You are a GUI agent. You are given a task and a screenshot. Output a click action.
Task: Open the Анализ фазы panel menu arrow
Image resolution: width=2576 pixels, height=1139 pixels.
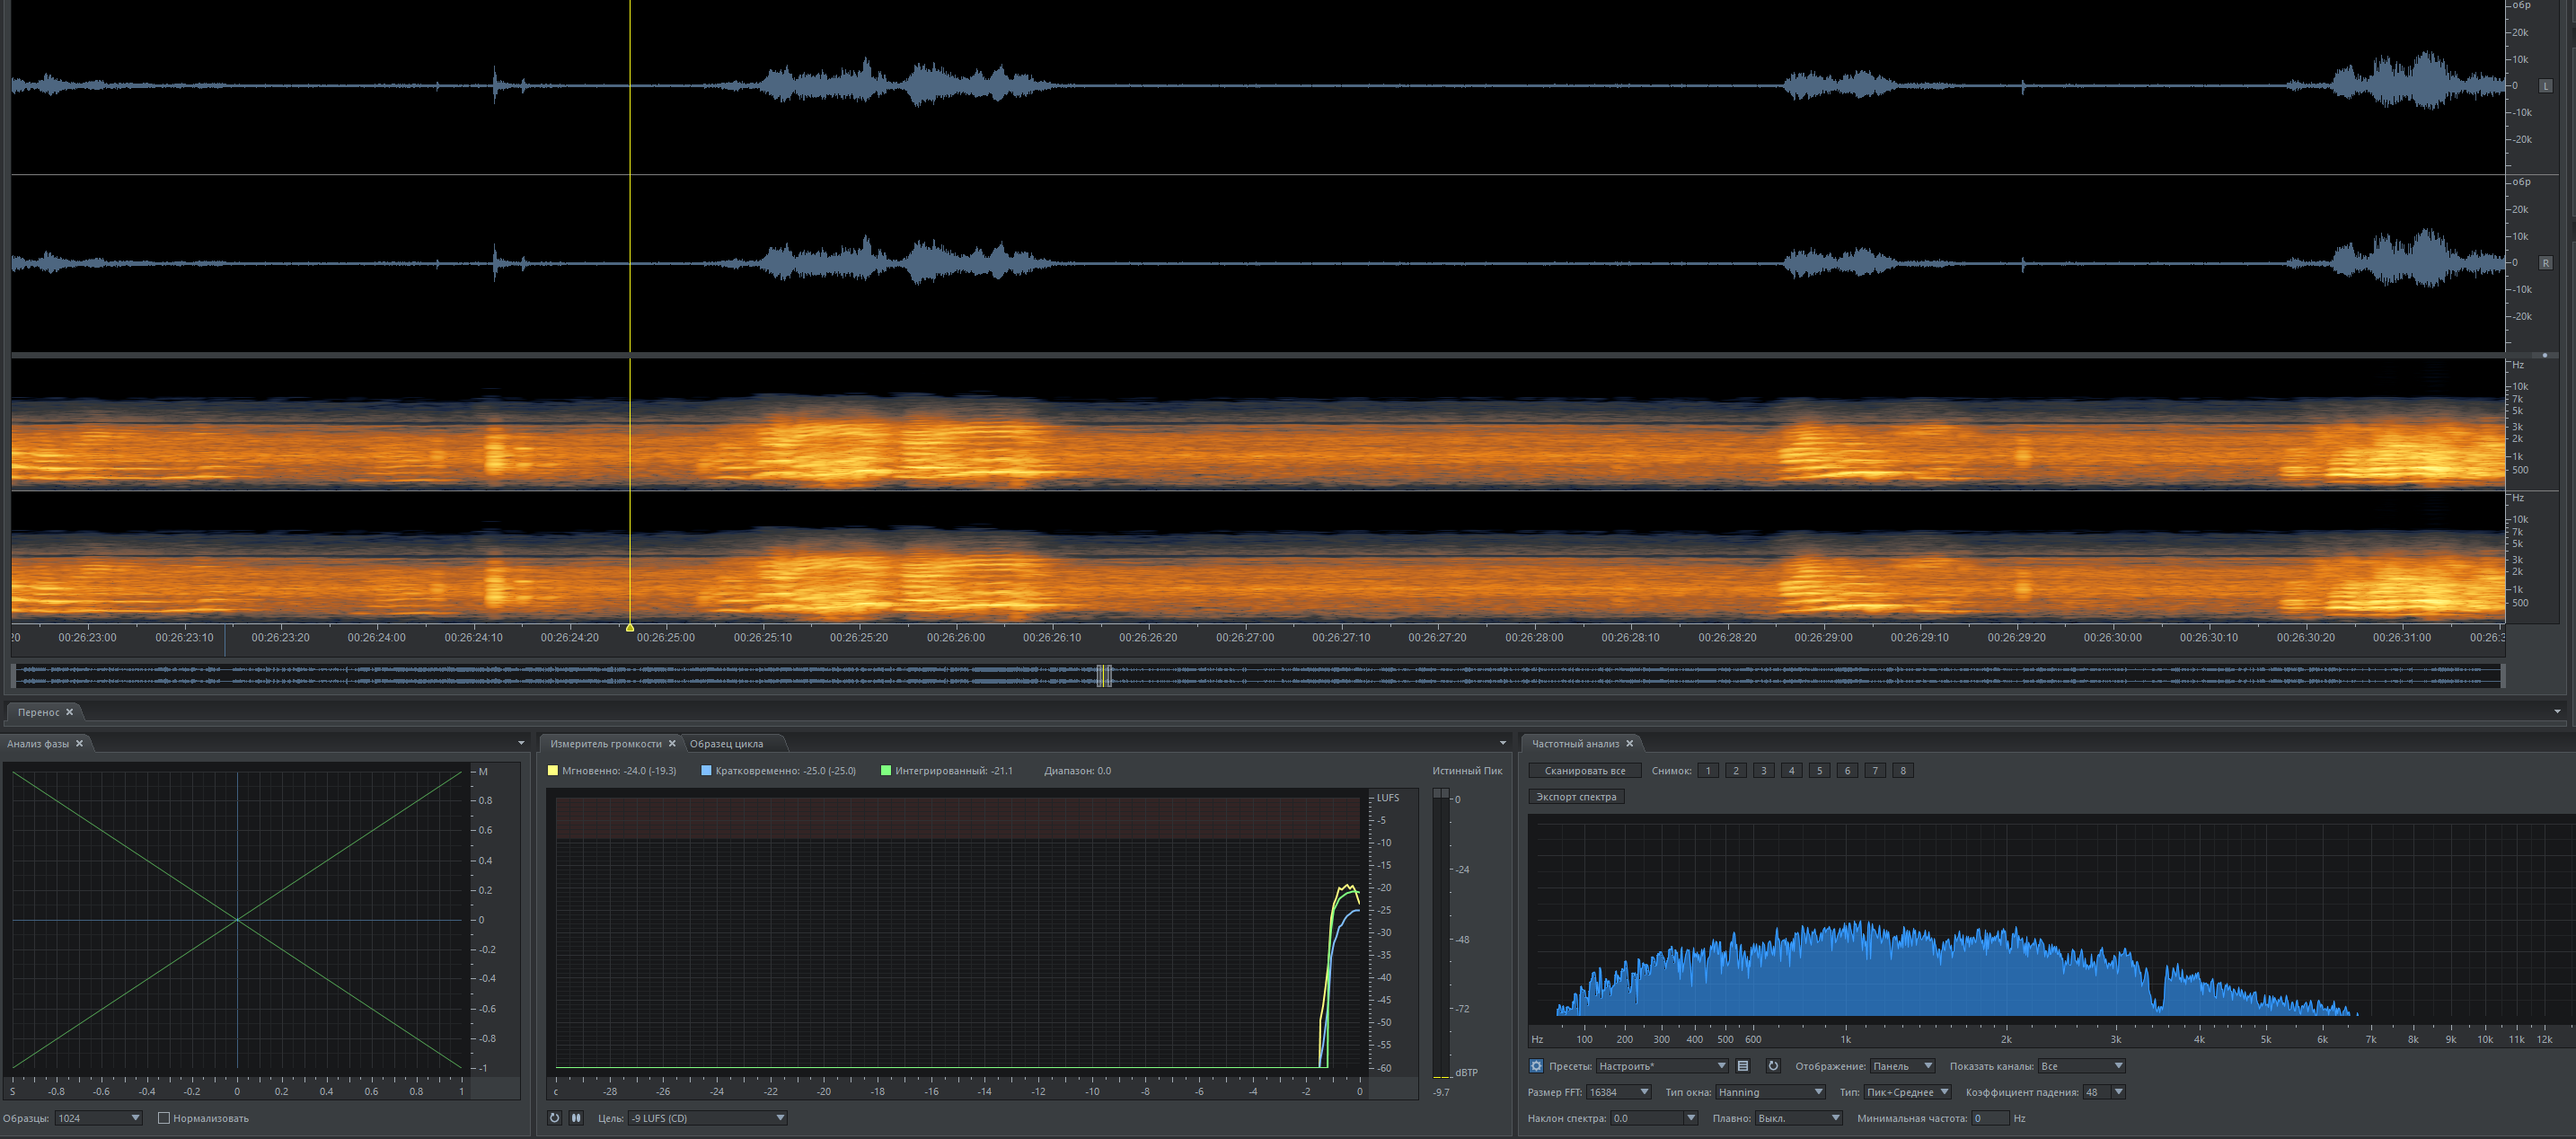(x=521, y=743)
